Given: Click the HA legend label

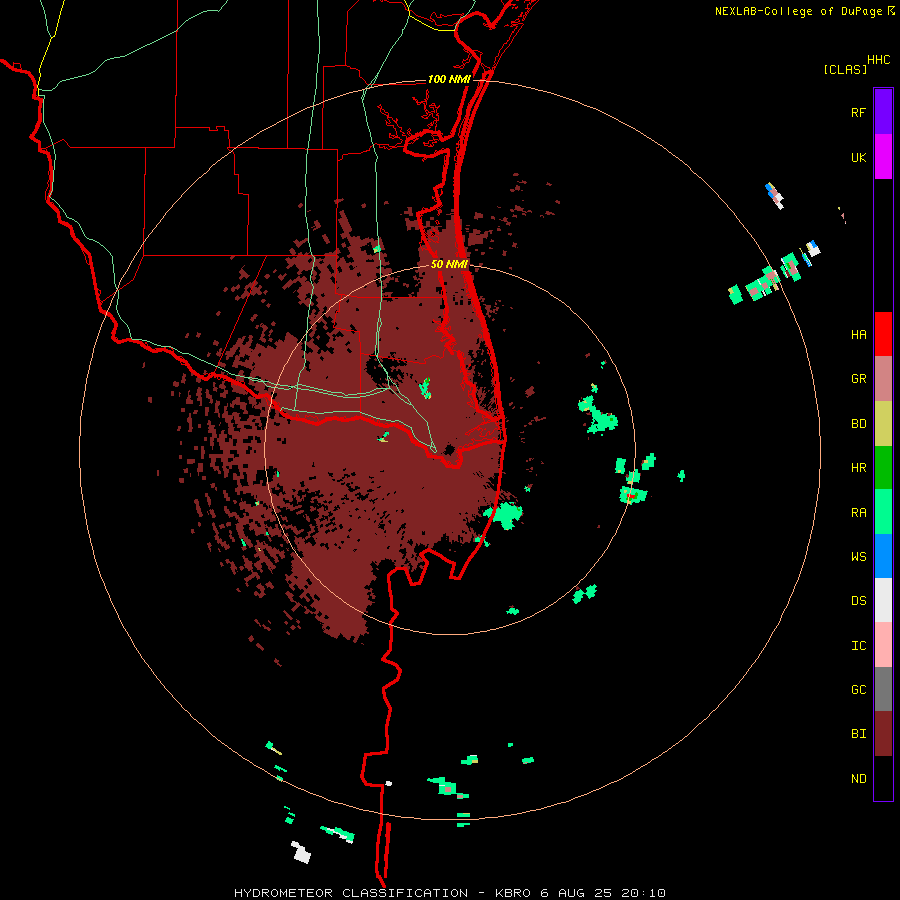Looking at the screenshot, I should tap(858, 334).
